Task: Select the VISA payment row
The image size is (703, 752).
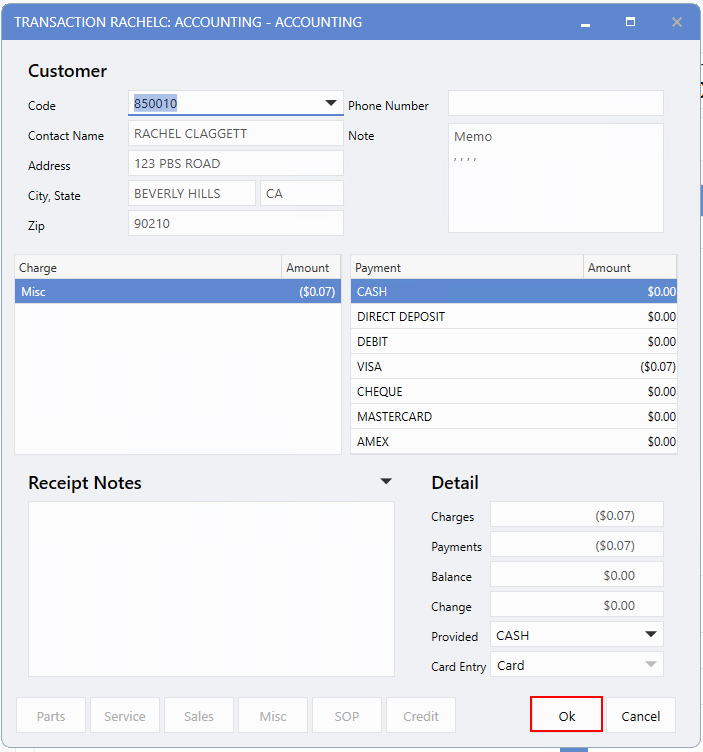Action: click(514, 367)
